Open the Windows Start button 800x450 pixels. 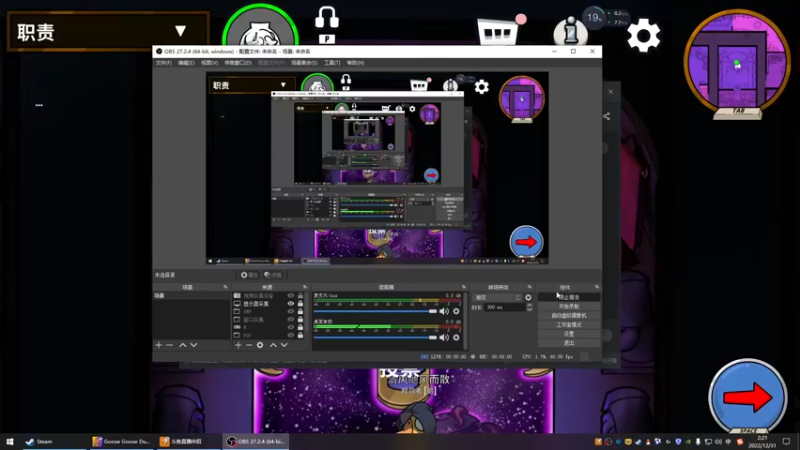coord(10,441)
